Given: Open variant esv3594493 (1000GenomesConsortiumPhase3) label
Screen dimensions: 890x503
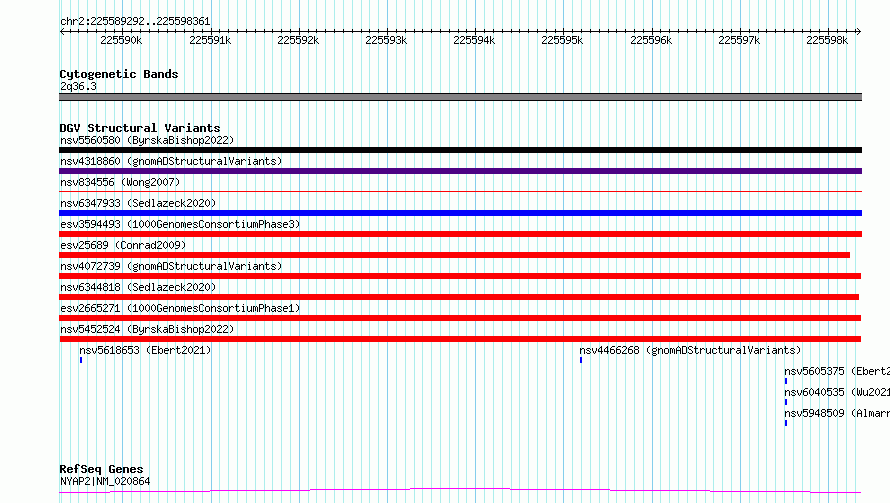Looking at the screenshot, I should point(180,224).
